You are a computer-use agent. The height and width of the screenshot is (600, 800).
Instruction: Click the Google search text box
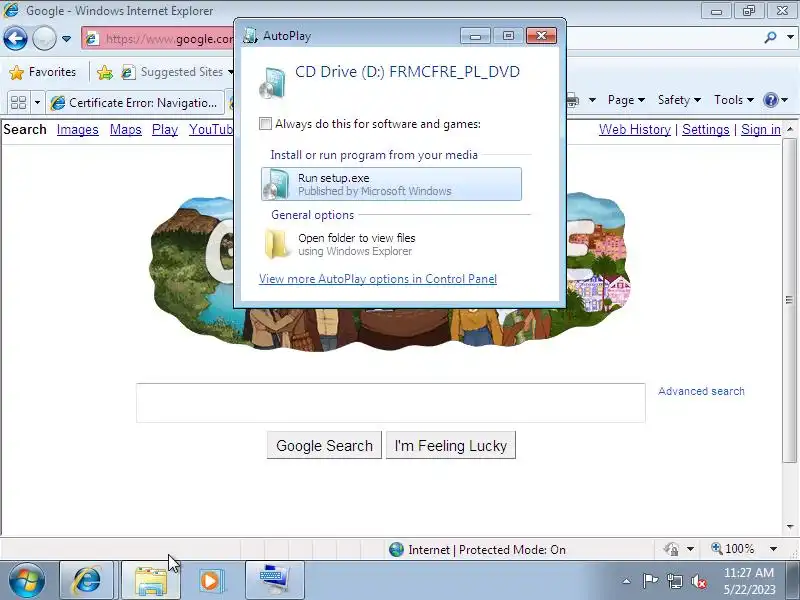point(391,403)
